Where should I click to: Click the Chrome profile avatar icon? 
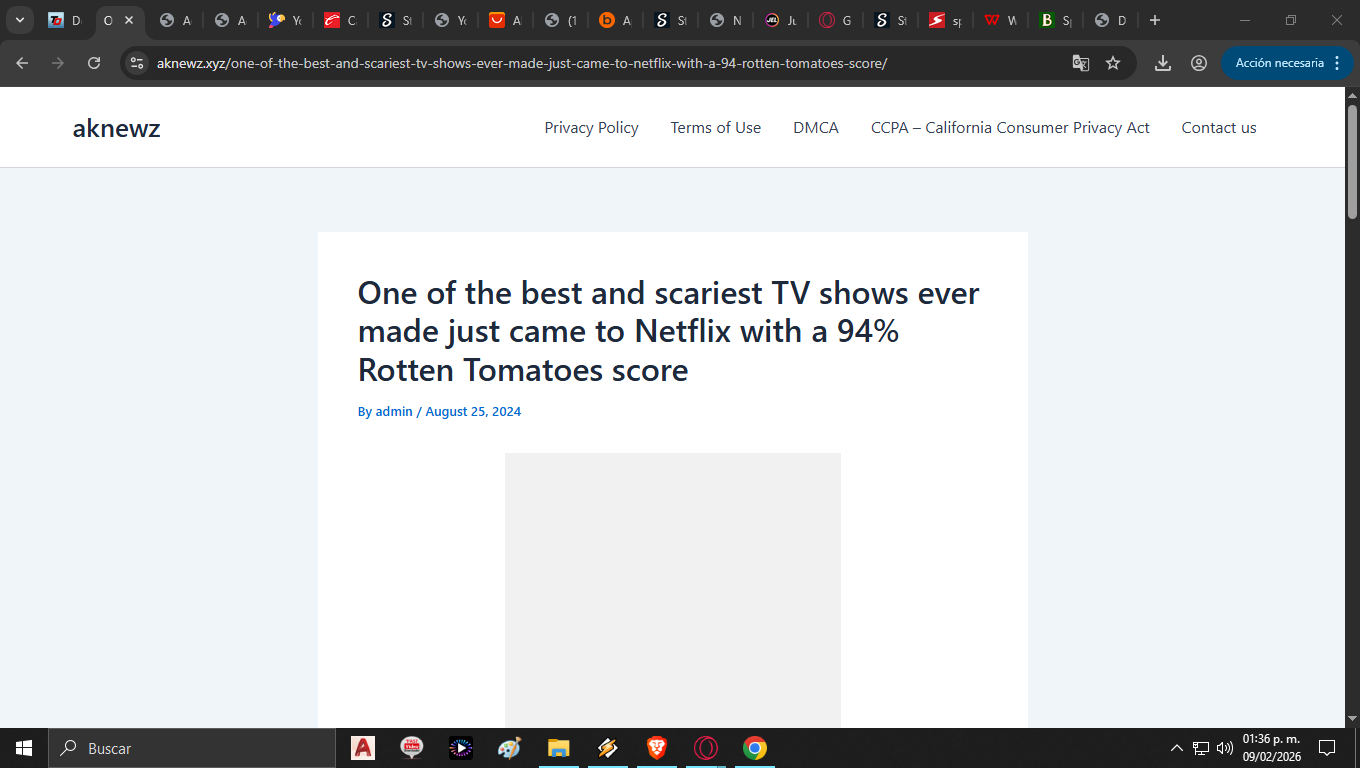[x=1199, y=63]
